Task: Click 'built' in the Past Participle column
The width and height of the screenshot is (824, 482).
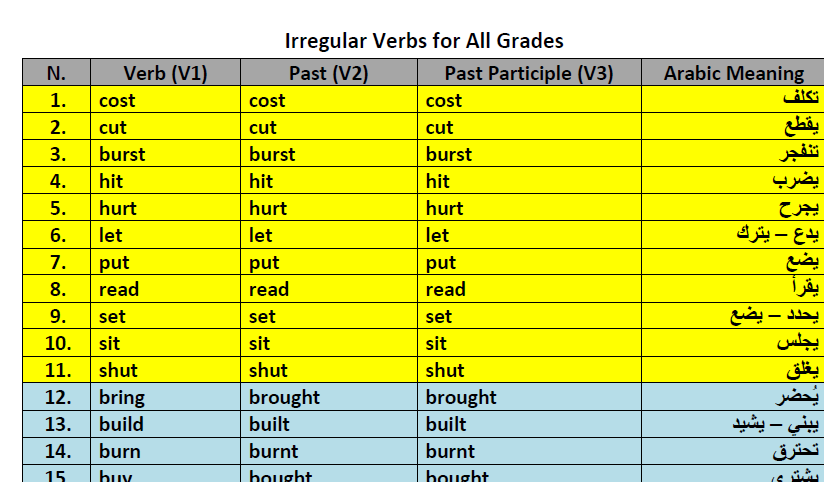Action: pos(446,424)
